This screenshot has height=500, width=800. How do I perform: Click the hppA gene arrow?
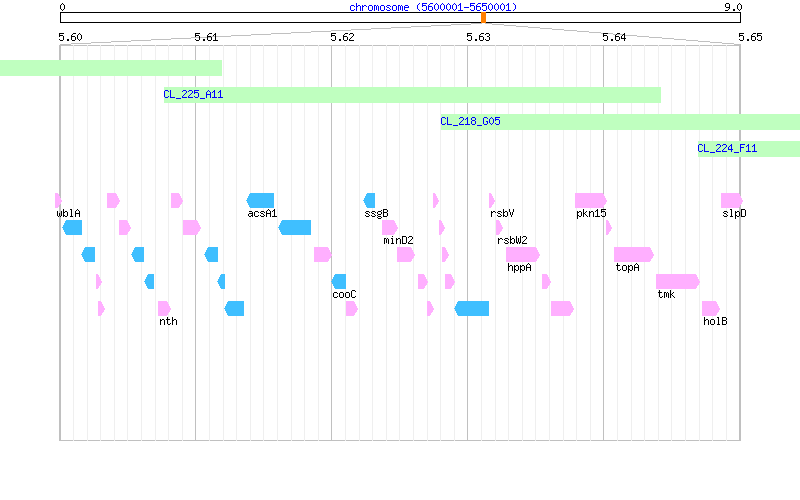click(x=523, y=254)
